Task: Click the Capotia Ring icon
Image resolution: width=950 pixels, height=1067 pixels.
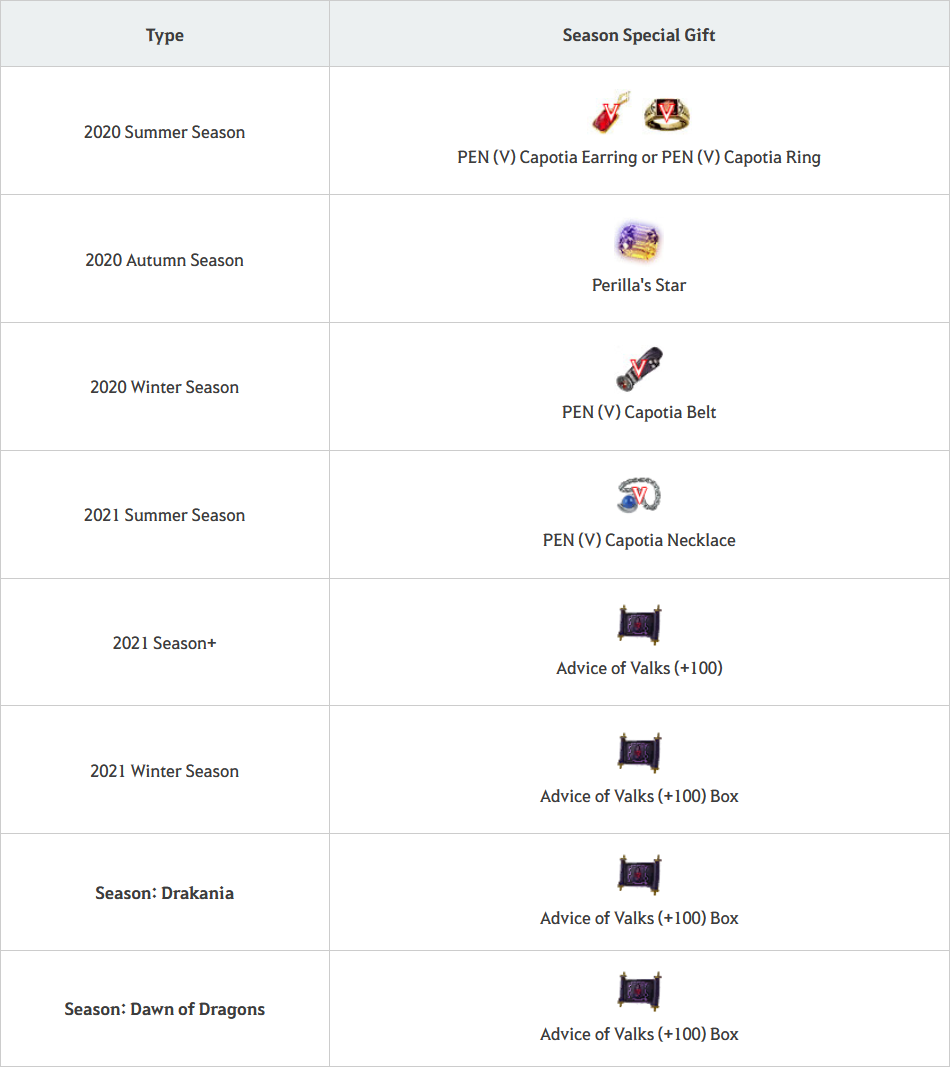Action: pos(666,113)
